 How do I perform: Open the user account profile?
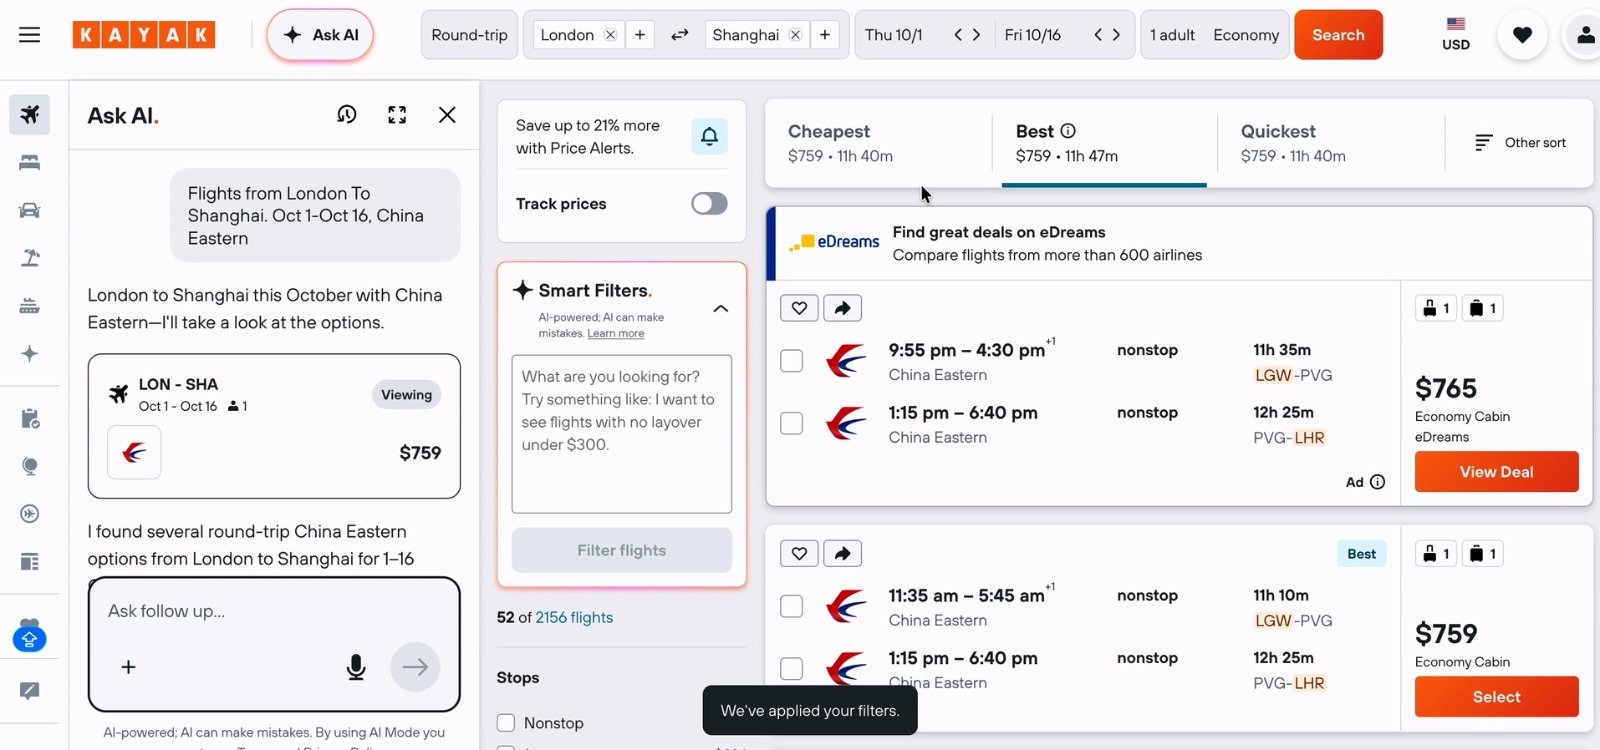(1585, 35)
